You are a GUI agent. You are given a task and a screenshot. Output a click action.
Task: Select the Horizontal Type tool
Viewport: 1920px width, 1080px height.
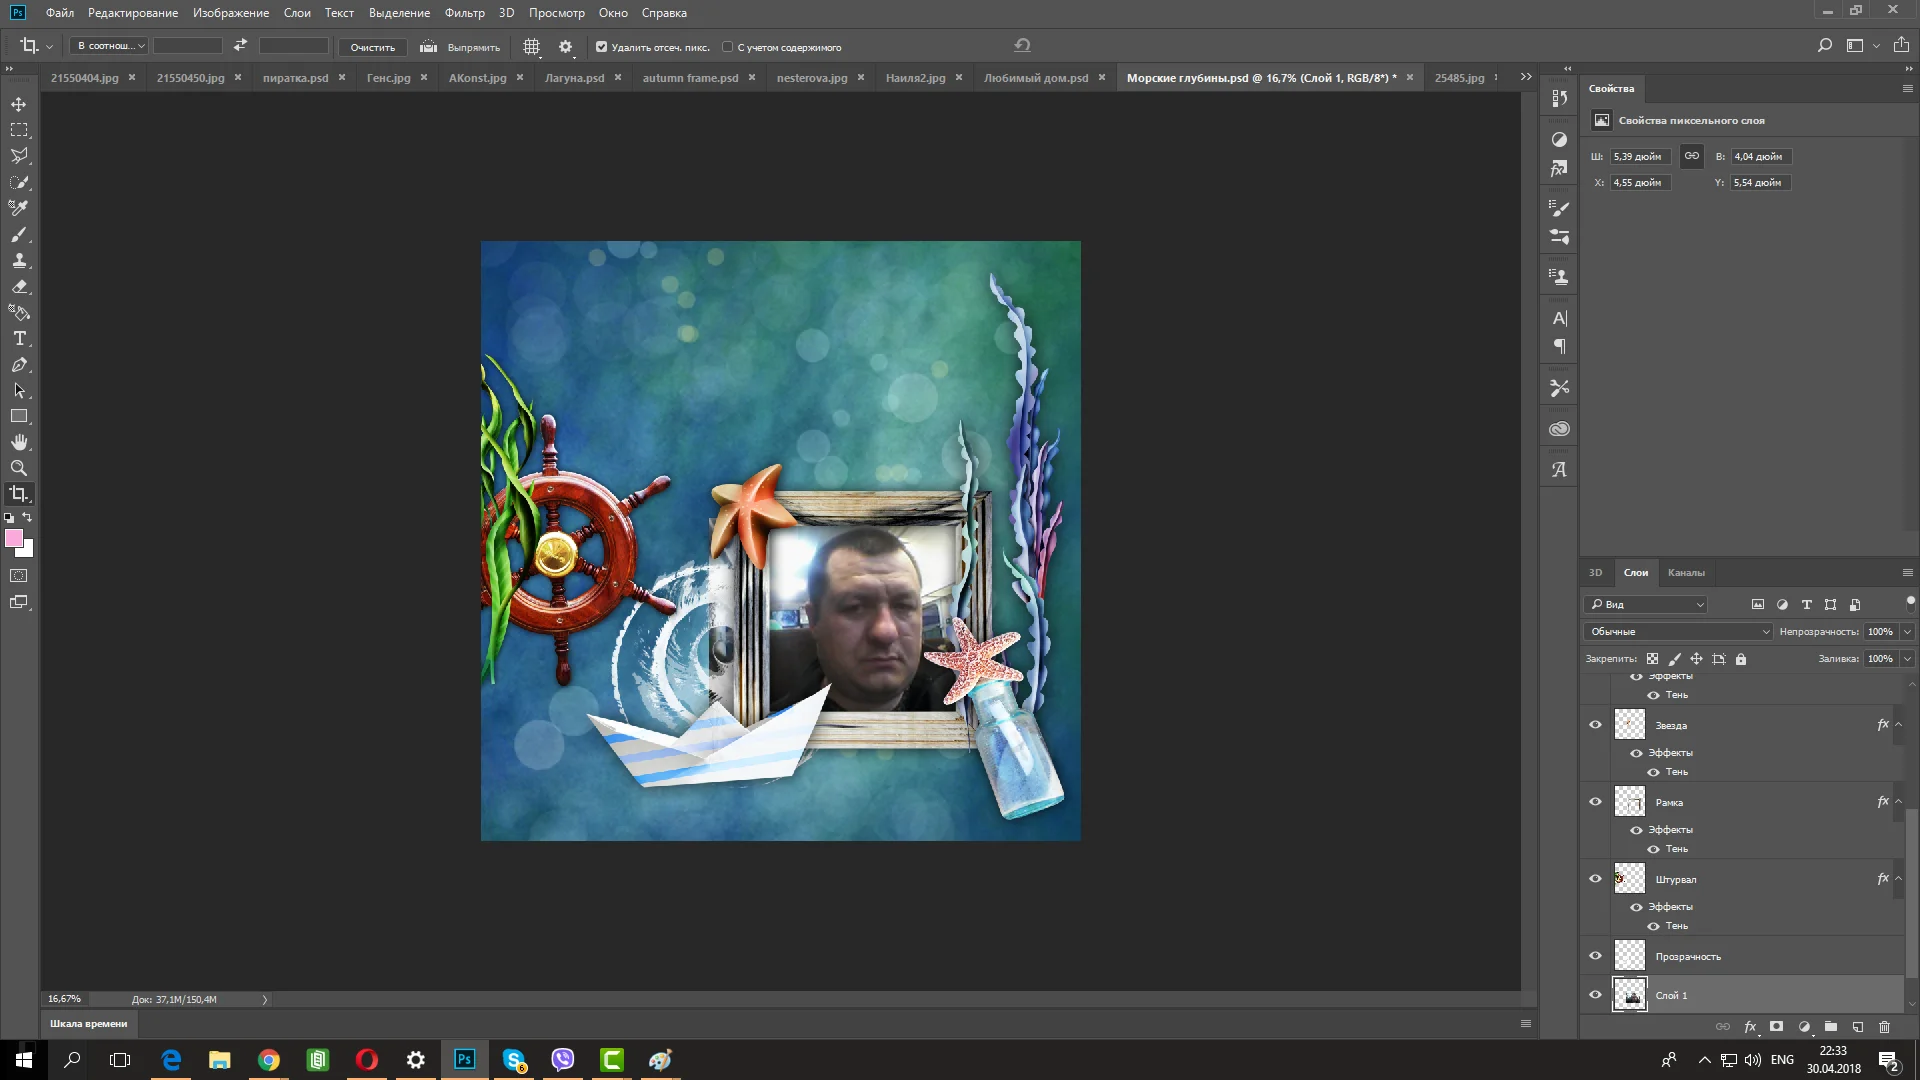click(19, 339)
